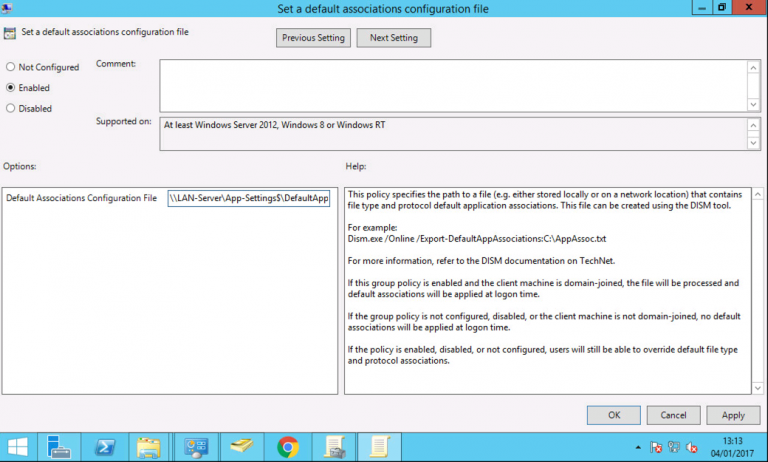Viewport: 768px width, 462px height.
Task: Open the network tray icon
Action: (674, 447)
